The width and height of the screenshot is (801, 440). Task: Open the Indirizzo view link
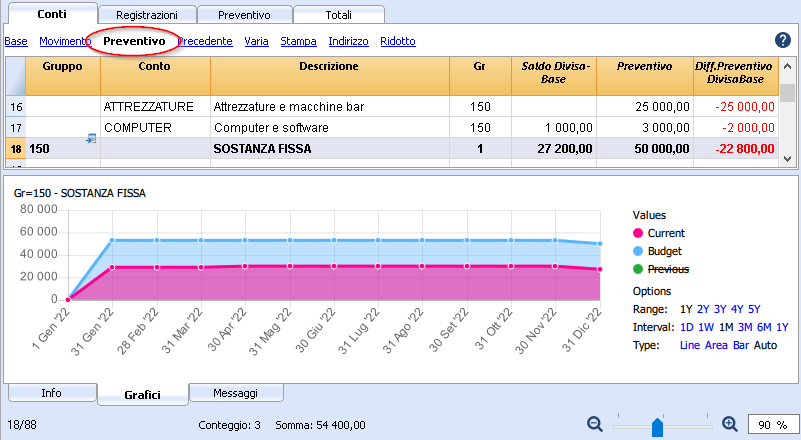pos(348,41)
